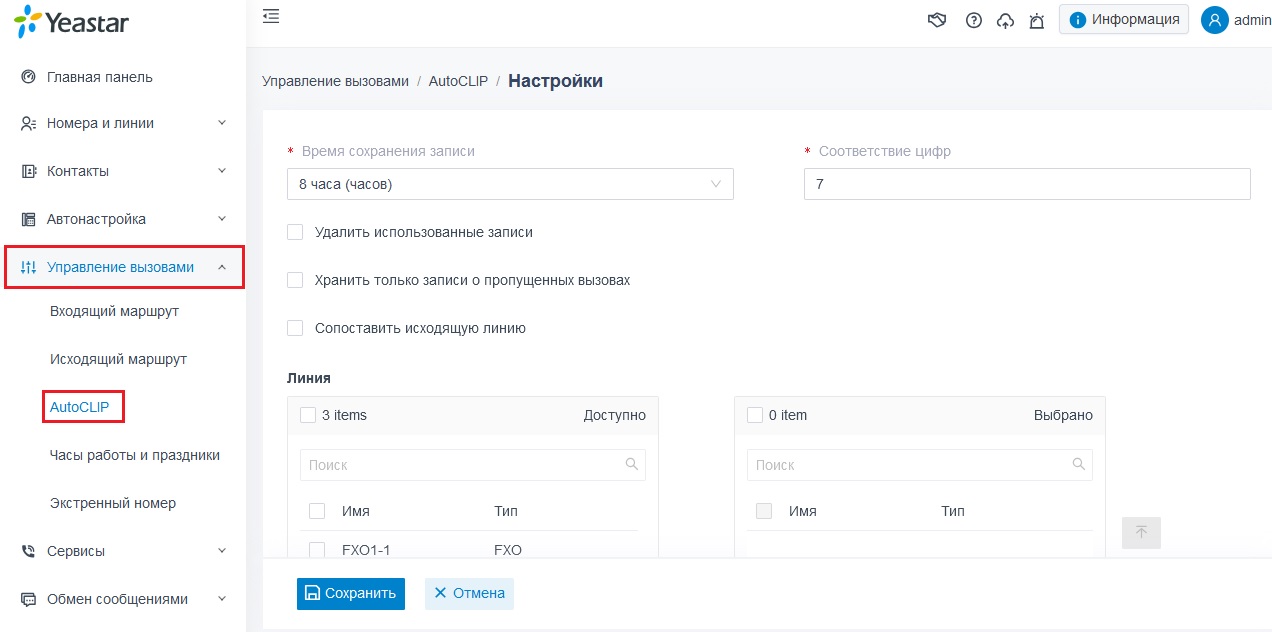Open the alarm bell notifications icon
Screen dimensions: 1272x632
click(1036, 20)
